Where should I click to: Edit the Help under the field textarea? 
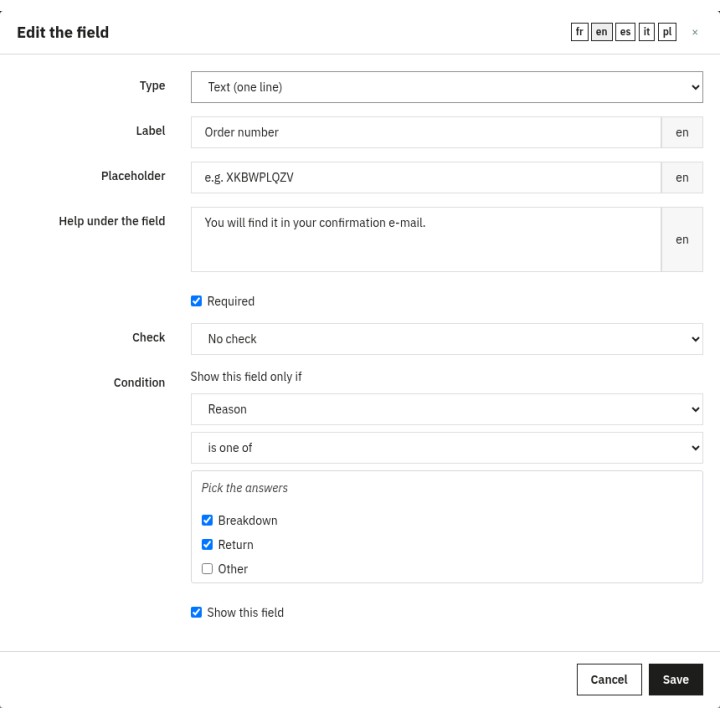[x=426, y=239]
